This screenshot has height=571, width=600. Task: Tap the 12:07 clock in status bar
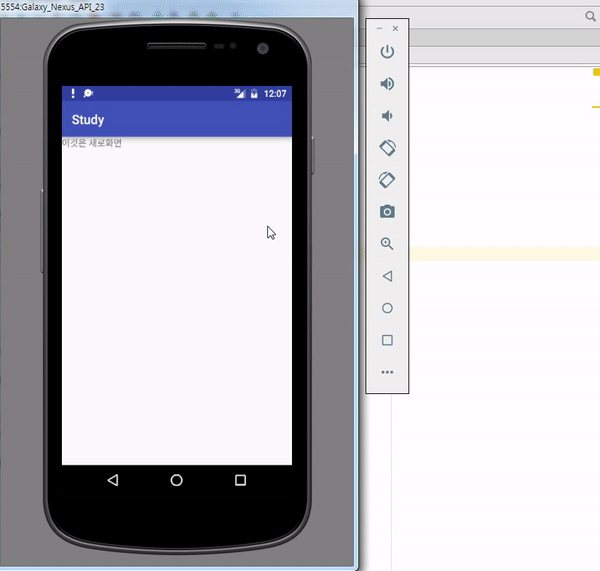275,93
